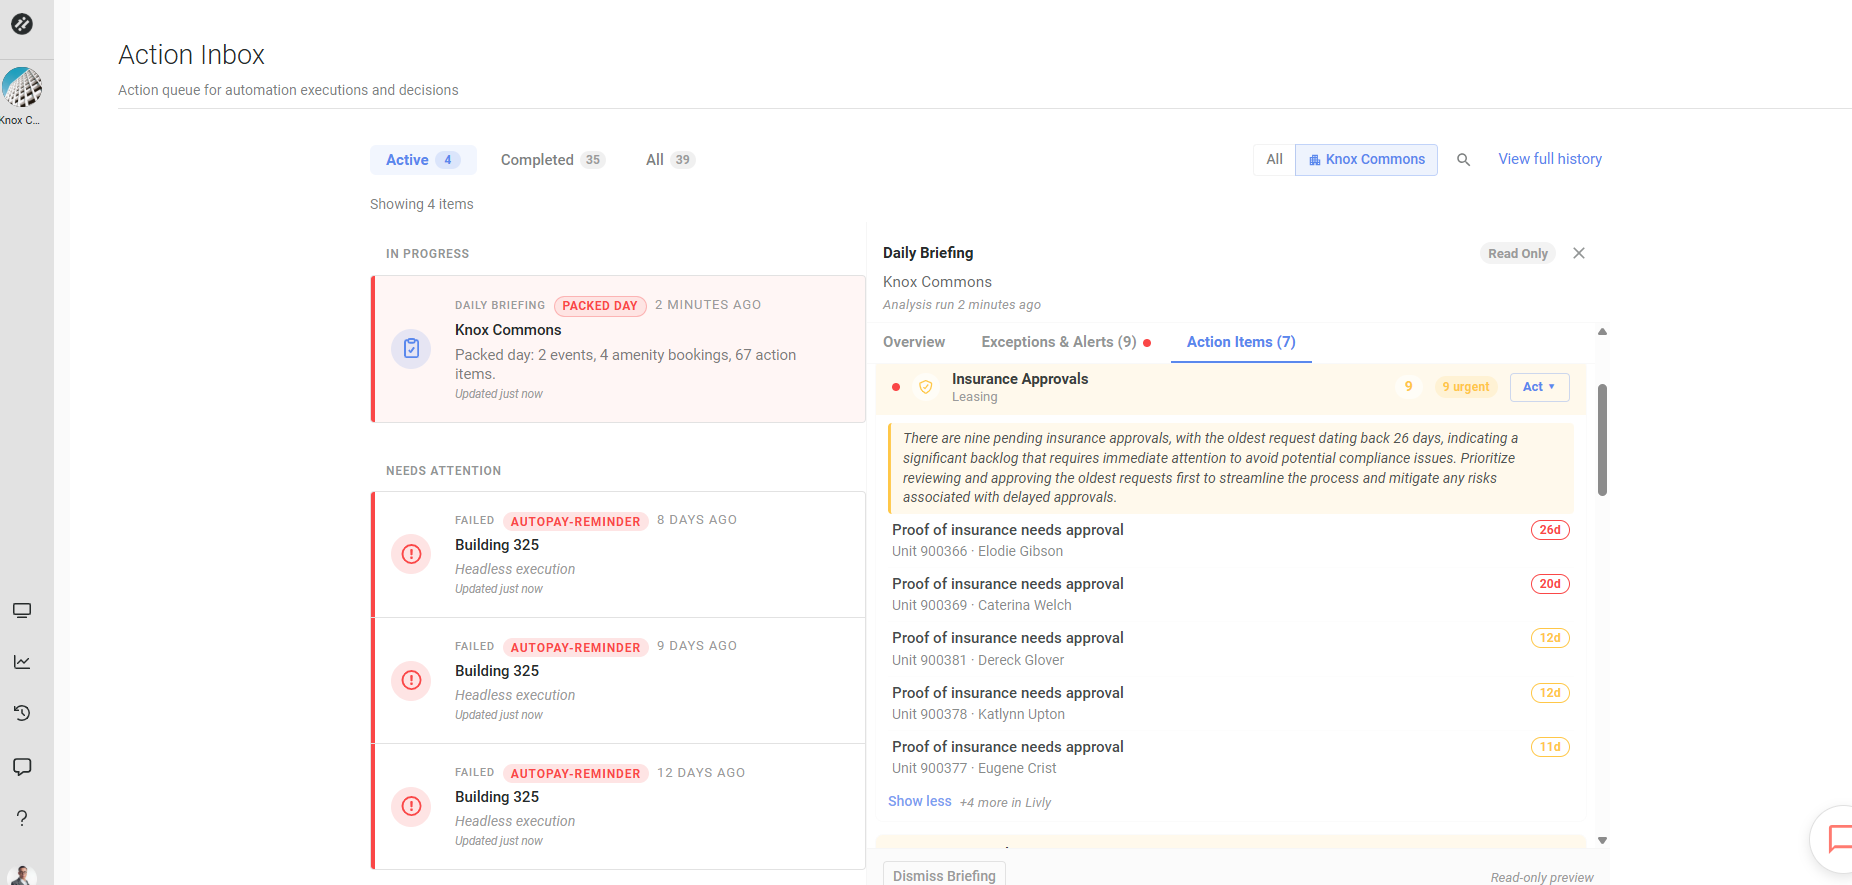Open the failed autopay item from 9 days ago
Screen dimensions: 1852x885
click(619, 680)
